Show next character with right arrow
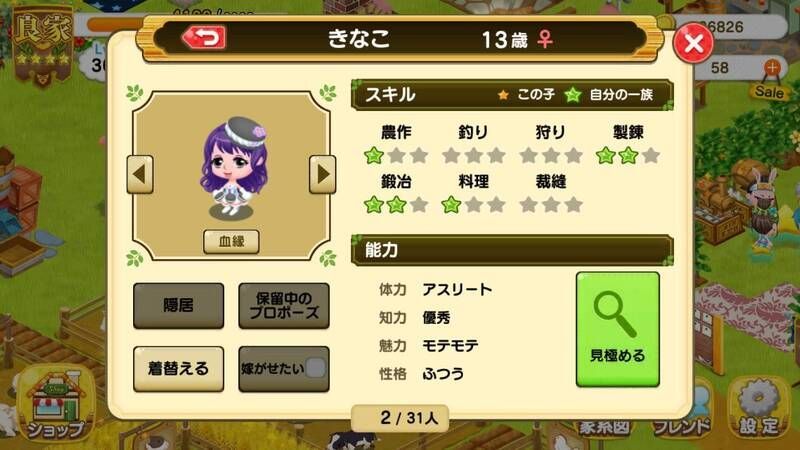This screenshot has width=800, height=450. coord(322,174)
